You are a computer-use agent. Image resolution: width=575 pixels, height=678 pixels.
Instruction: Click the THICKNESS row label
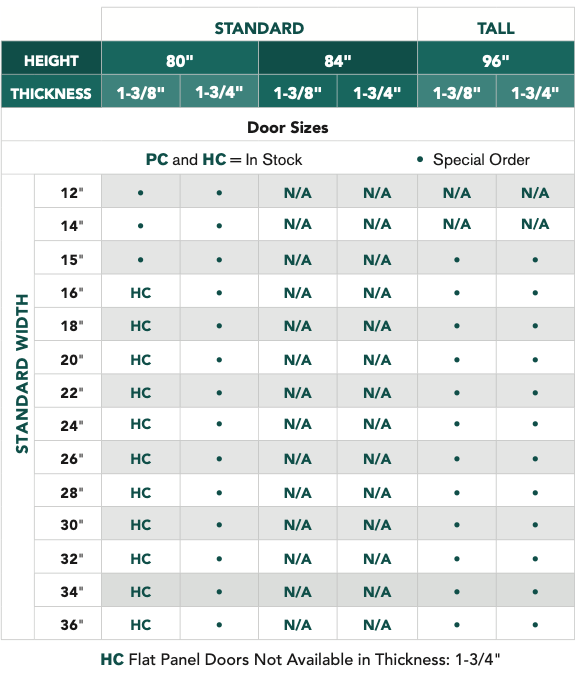point(51,93)
